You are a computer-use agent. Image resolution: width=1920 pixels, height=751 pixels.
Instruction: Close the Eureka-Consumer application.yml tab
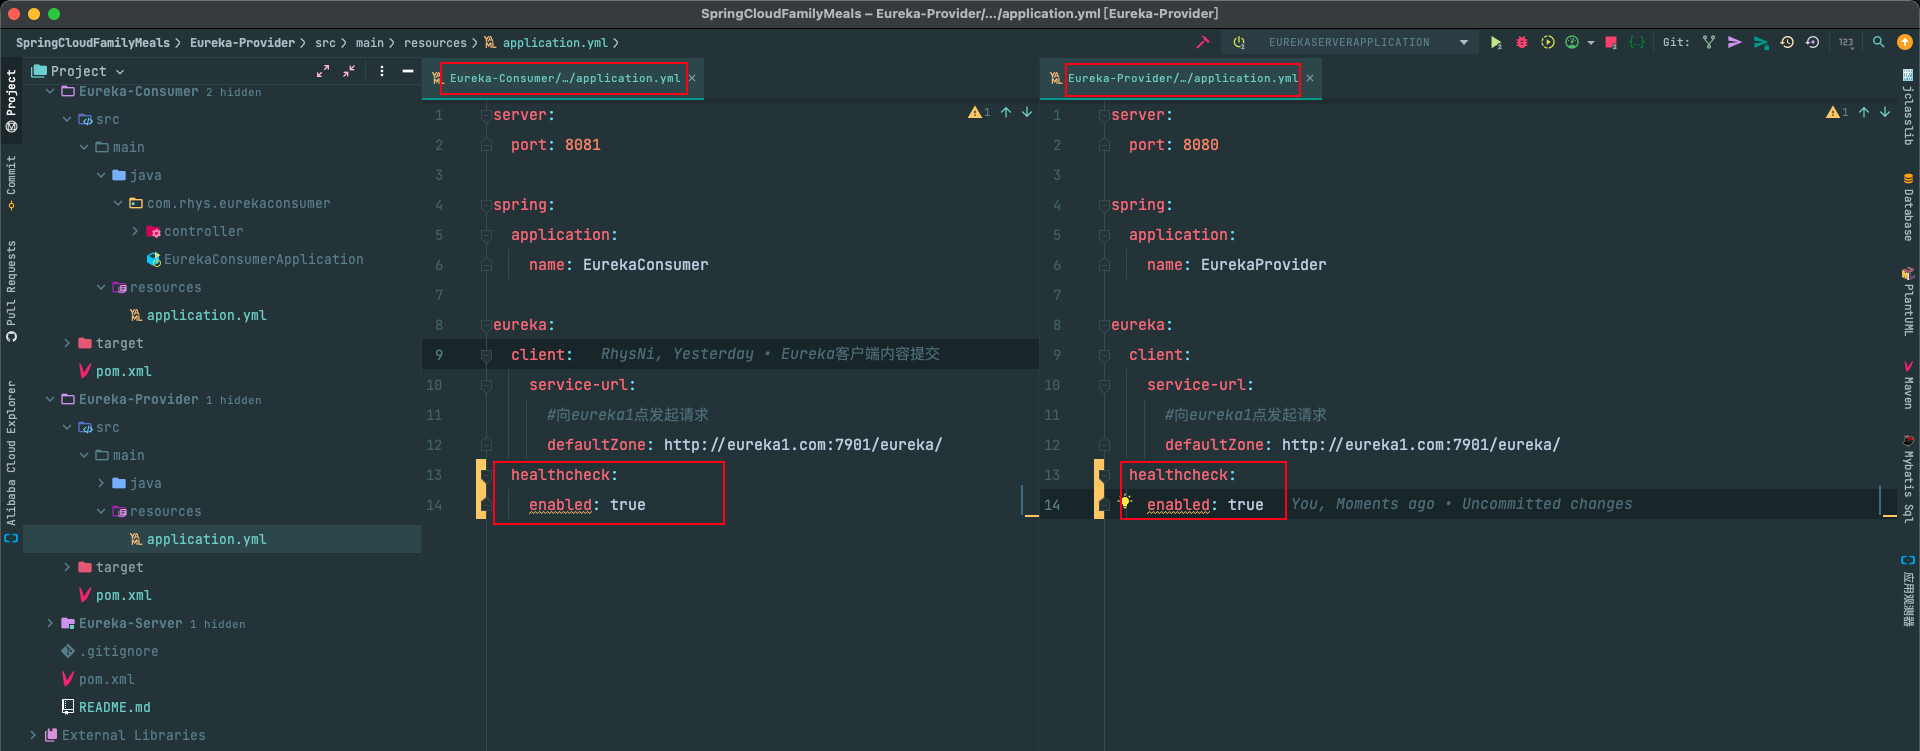tap(692, 78)
